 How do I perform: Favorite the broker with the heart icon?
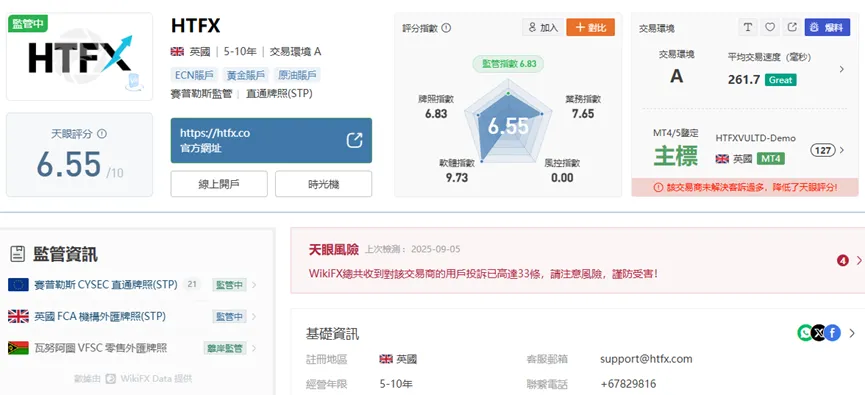pyautogui.click(x=770, y=27)
